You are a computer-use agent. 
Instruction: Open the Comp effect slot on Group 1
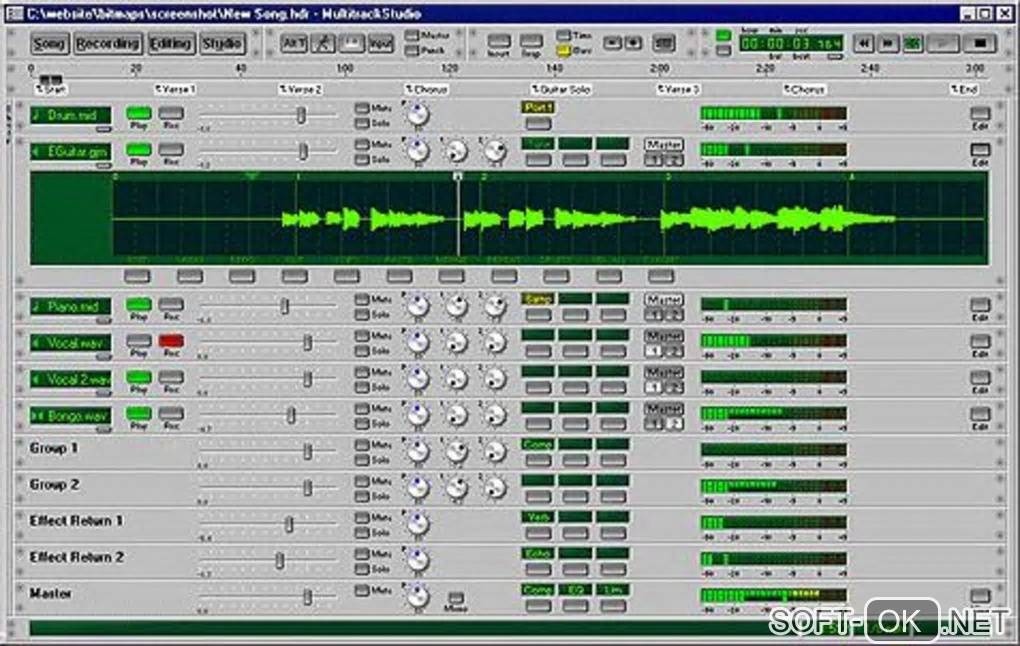pos(538,444)
